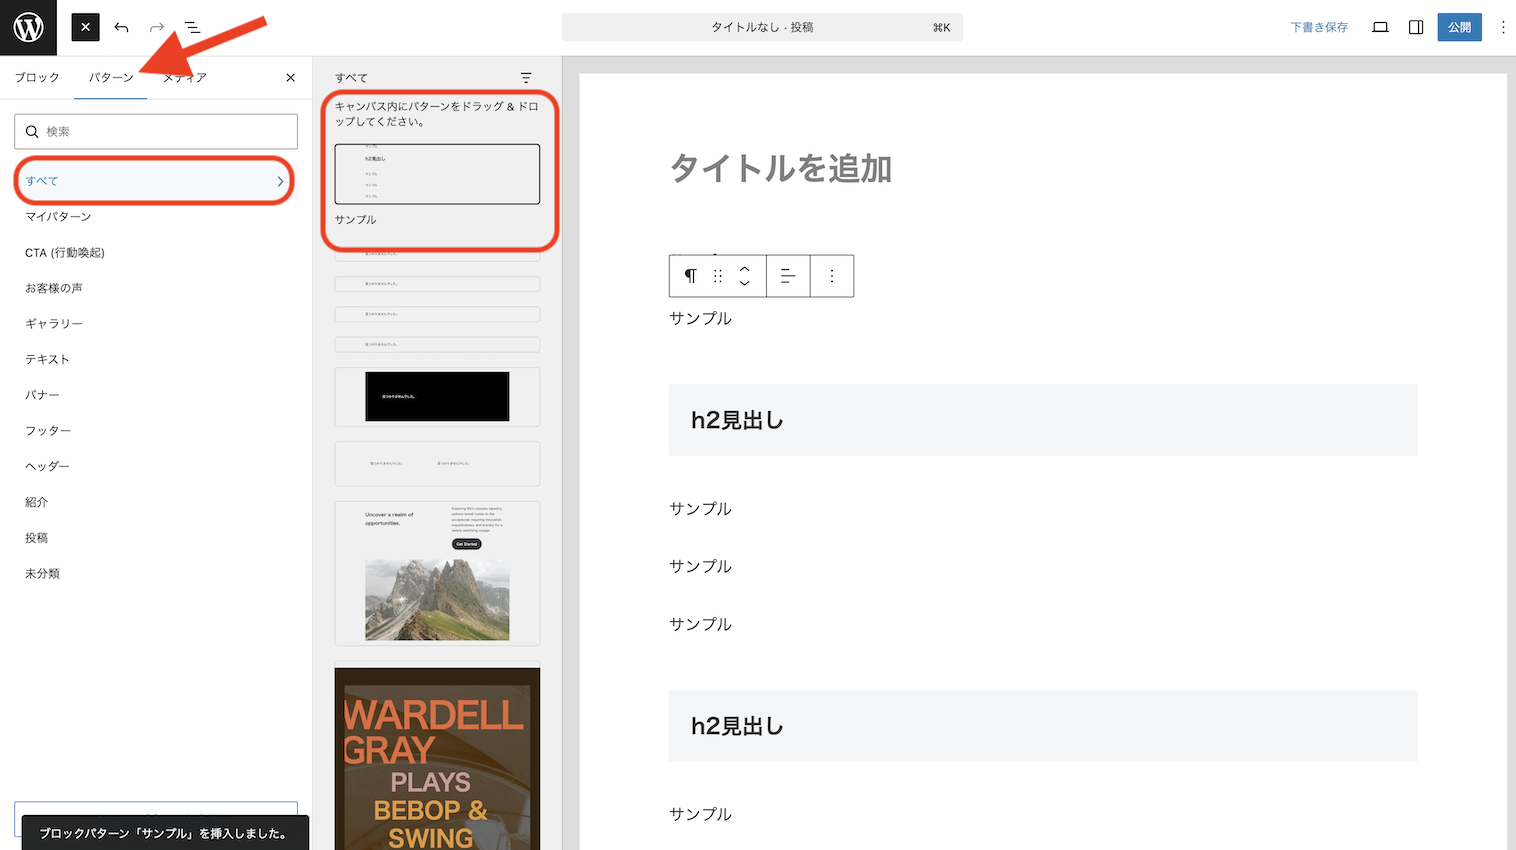Click the 下書き保存 link
This screenshot has height=850, width=1516.
[1318, 27]
